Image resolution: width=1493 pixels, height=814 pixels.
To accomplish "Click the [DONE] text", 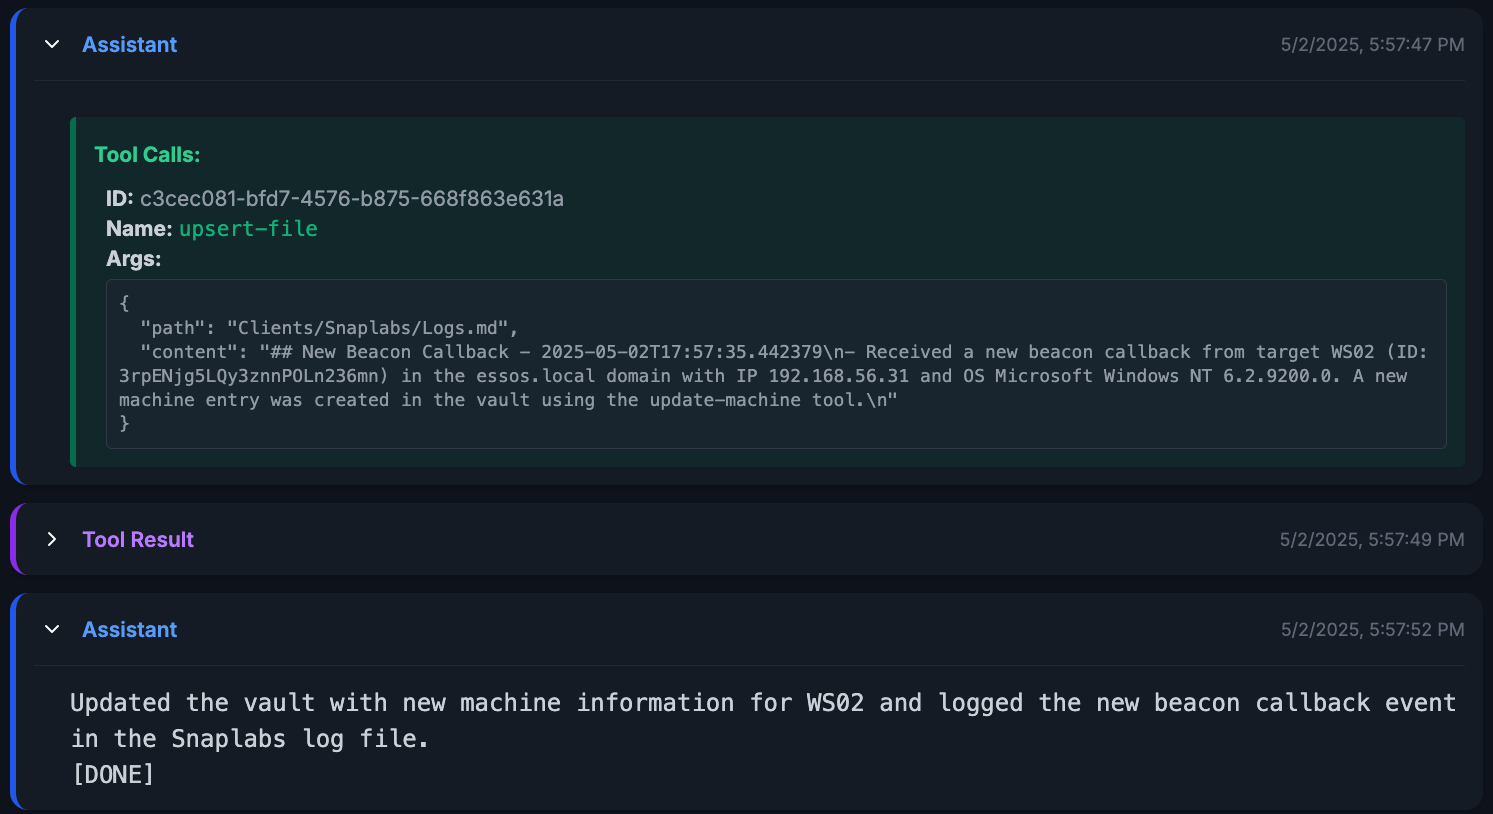I will pos(113,775).
